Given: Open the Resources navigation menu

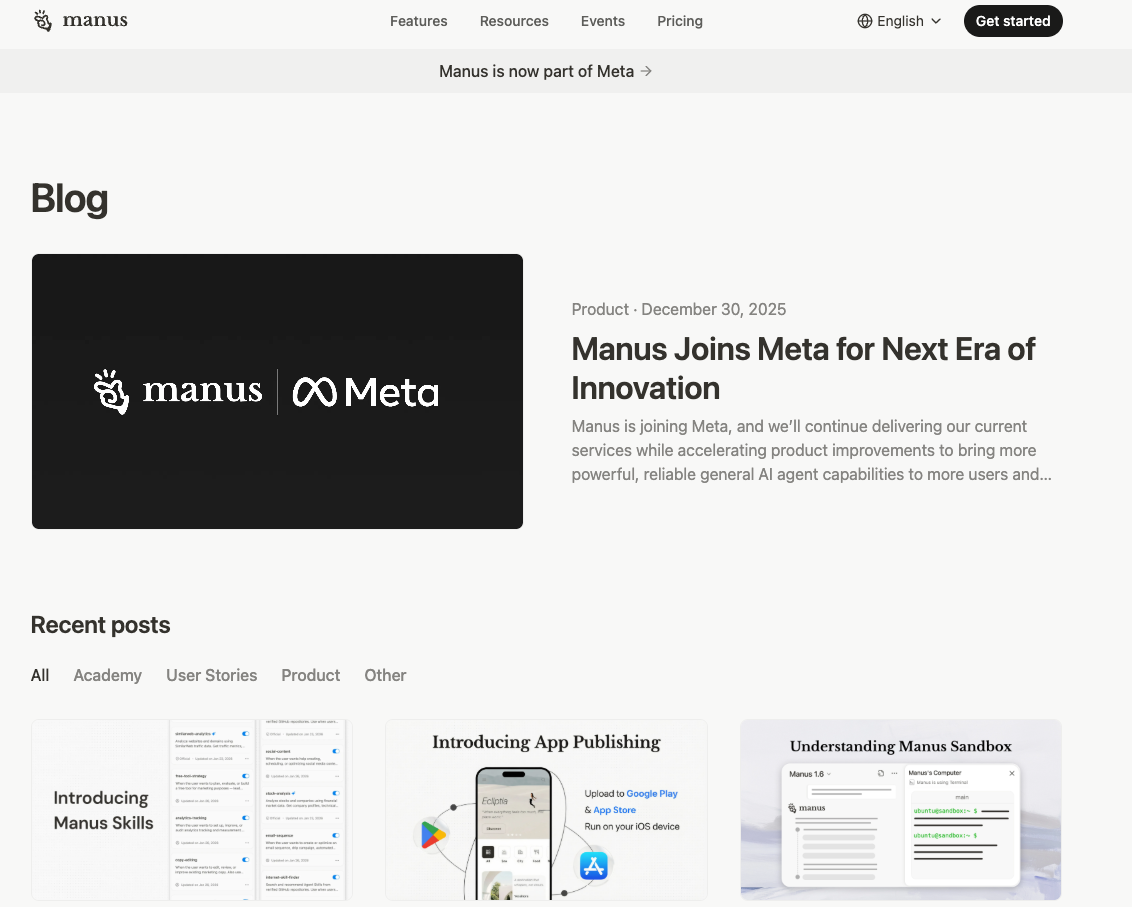Looking at the screenshot, I should (x=514, y=21).
